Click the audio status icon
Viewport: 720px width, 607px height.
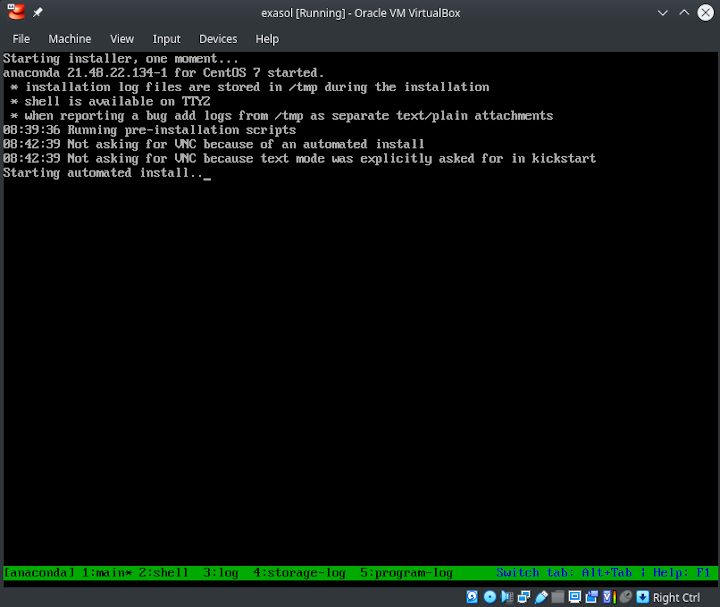click(507, 597)
